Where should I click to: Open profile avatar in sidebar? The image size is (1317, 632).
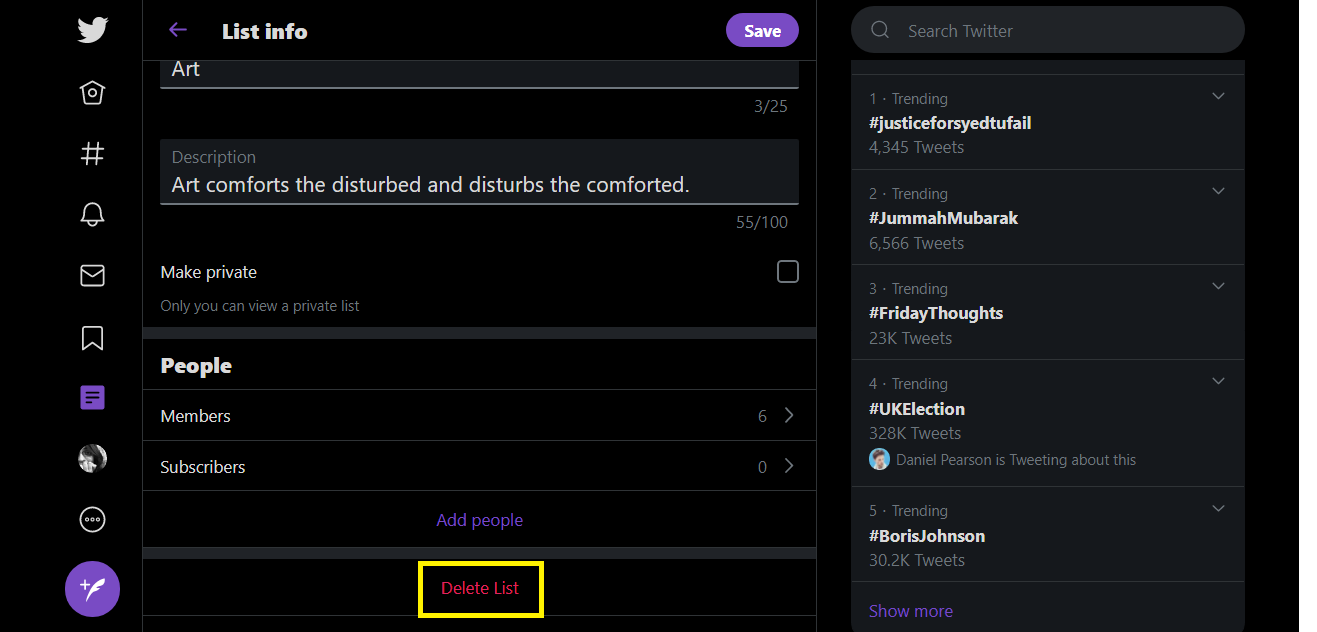pos(92,459)
